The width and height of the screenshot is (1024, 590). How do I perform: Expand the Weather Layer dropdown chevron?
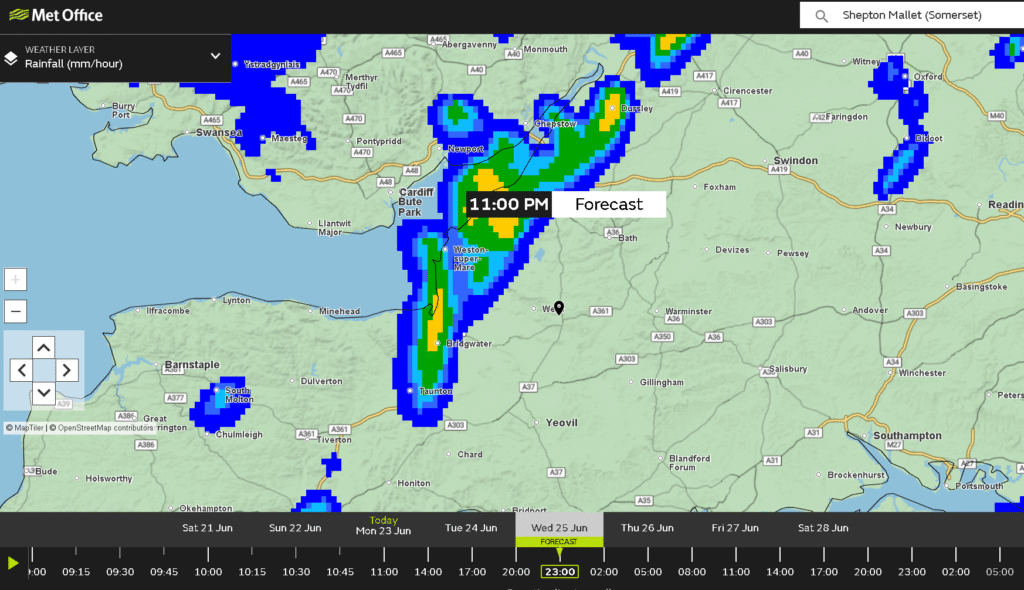coord(215,56)
